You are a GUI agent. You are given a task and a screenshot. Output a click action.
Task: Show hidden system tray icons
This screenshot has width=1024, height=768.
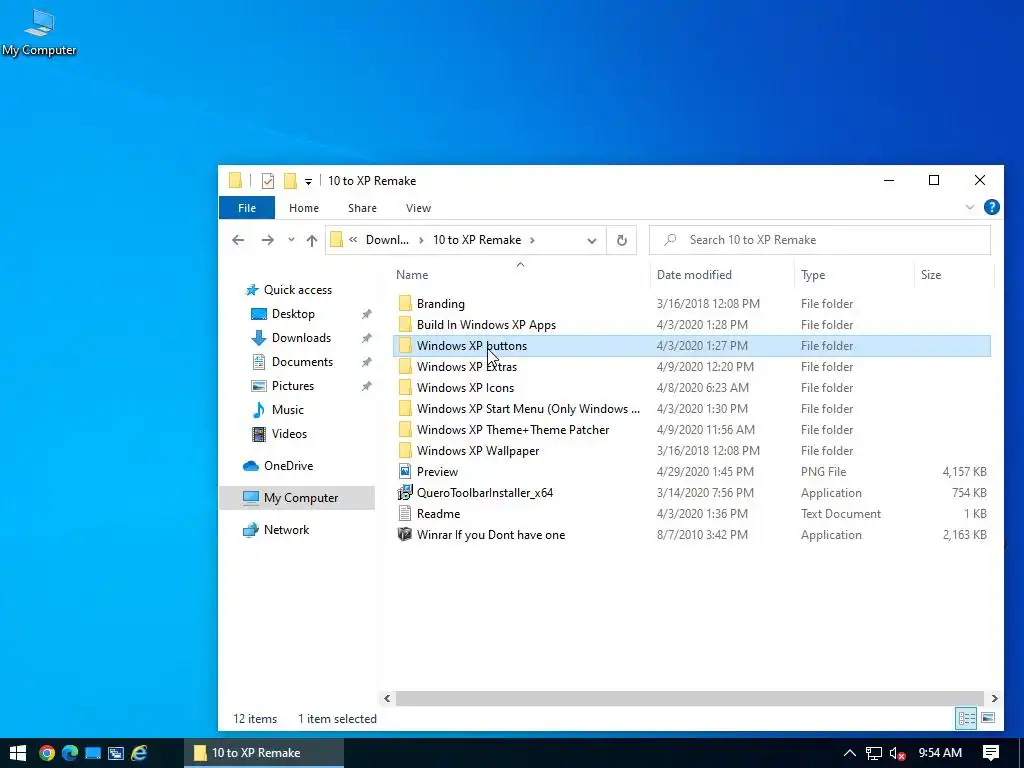(x=850, y=753)
